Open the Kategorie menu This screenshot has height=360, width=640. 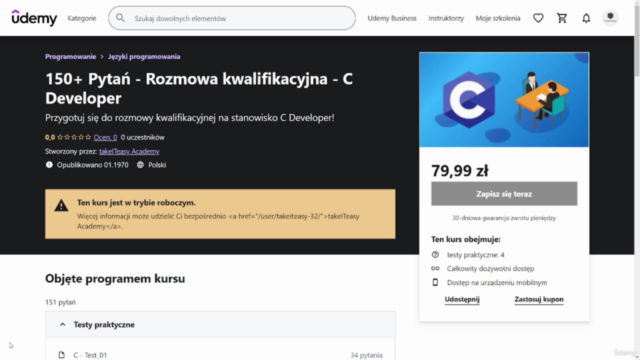coord(82,18)
